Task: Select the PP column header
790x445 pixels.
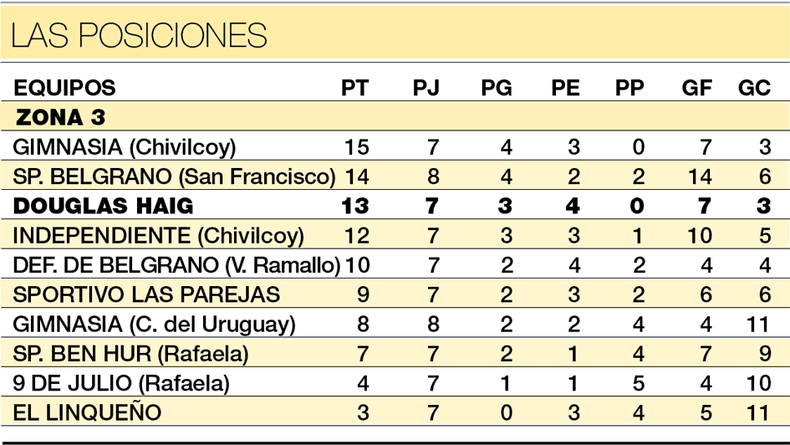Action: [629, 88]
